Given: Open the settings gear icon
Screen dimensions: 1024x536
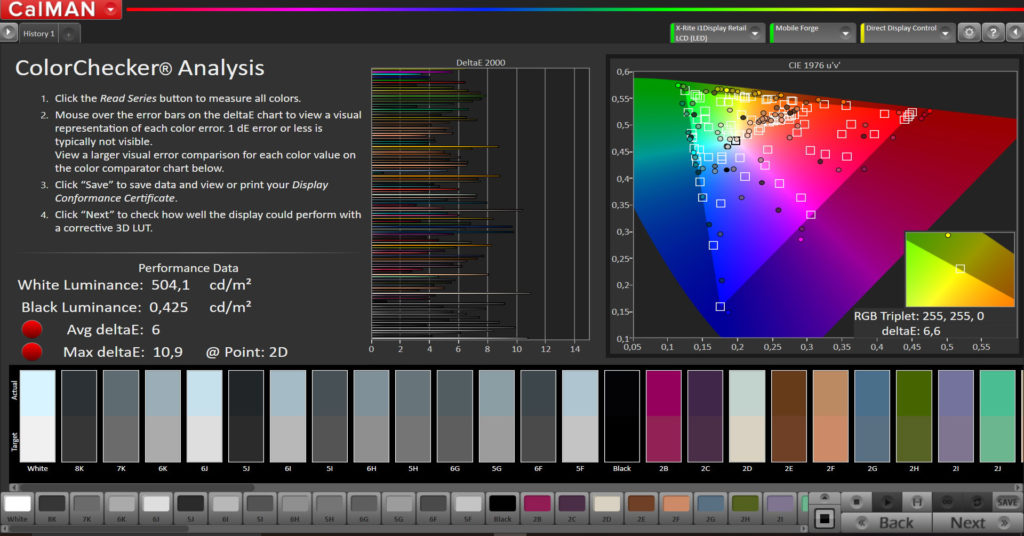Looking at the screenshot, I should (x=968, y=33).
